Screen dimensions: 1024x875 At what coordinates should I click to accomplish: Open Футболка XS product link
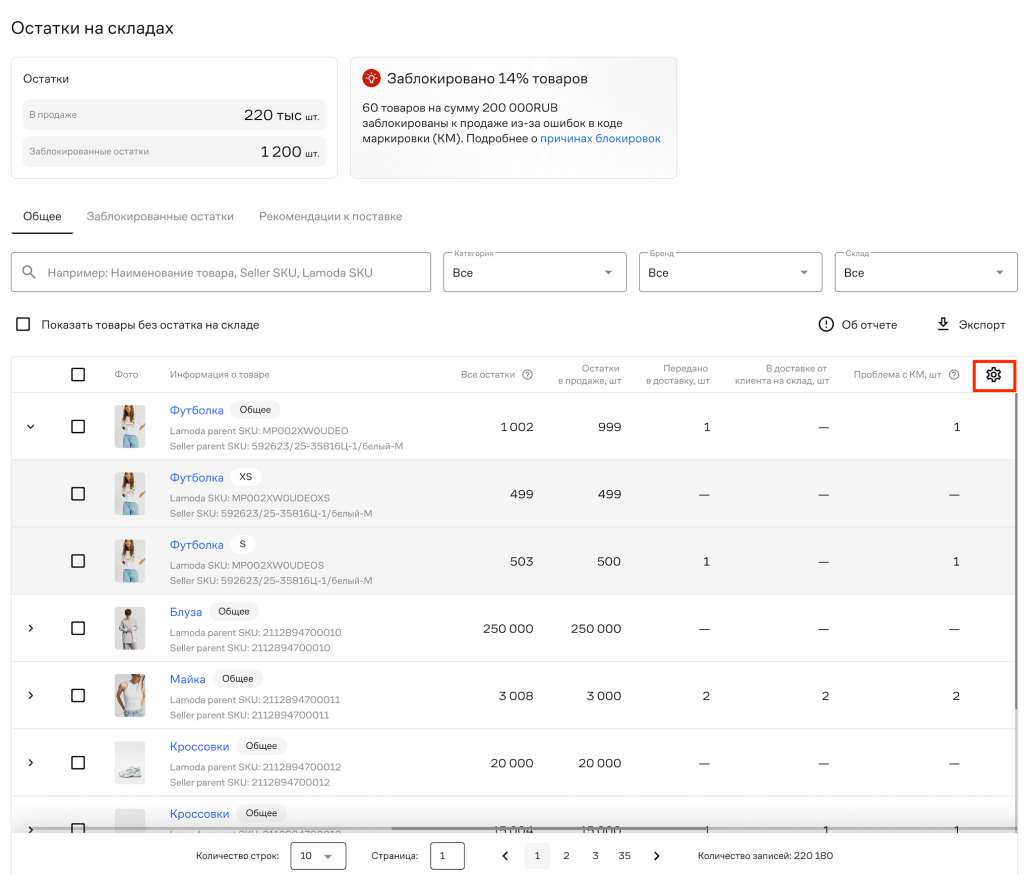tap(197, 477)
